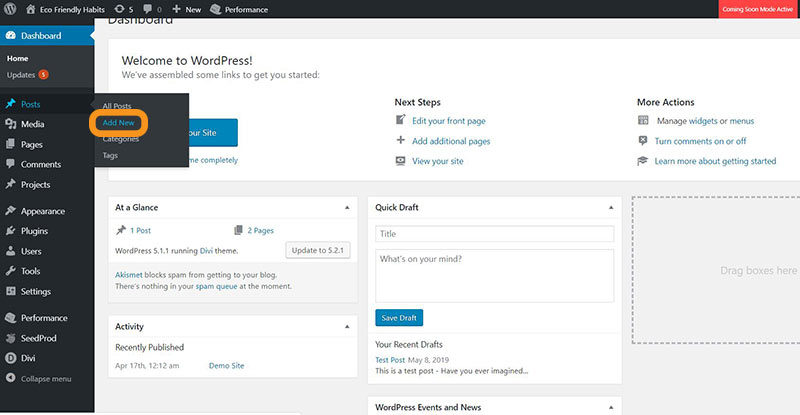This screenshot has width=800, height=415.
Task: Click the SeedProd icon in sidebar
Action: pyautogui.click(x=10, y=338)
